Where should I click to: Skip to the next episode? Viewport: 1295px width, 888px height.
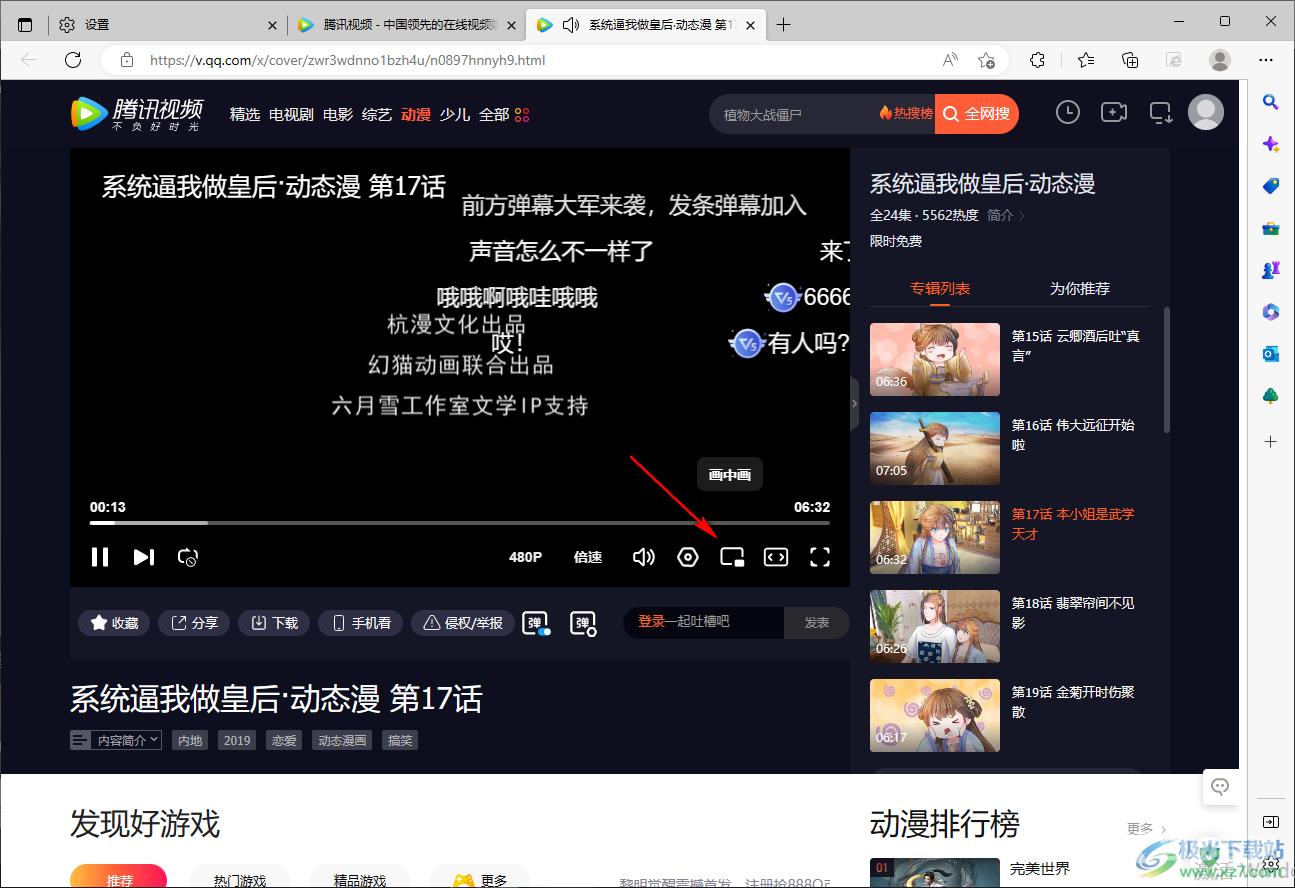coord(144,557)
